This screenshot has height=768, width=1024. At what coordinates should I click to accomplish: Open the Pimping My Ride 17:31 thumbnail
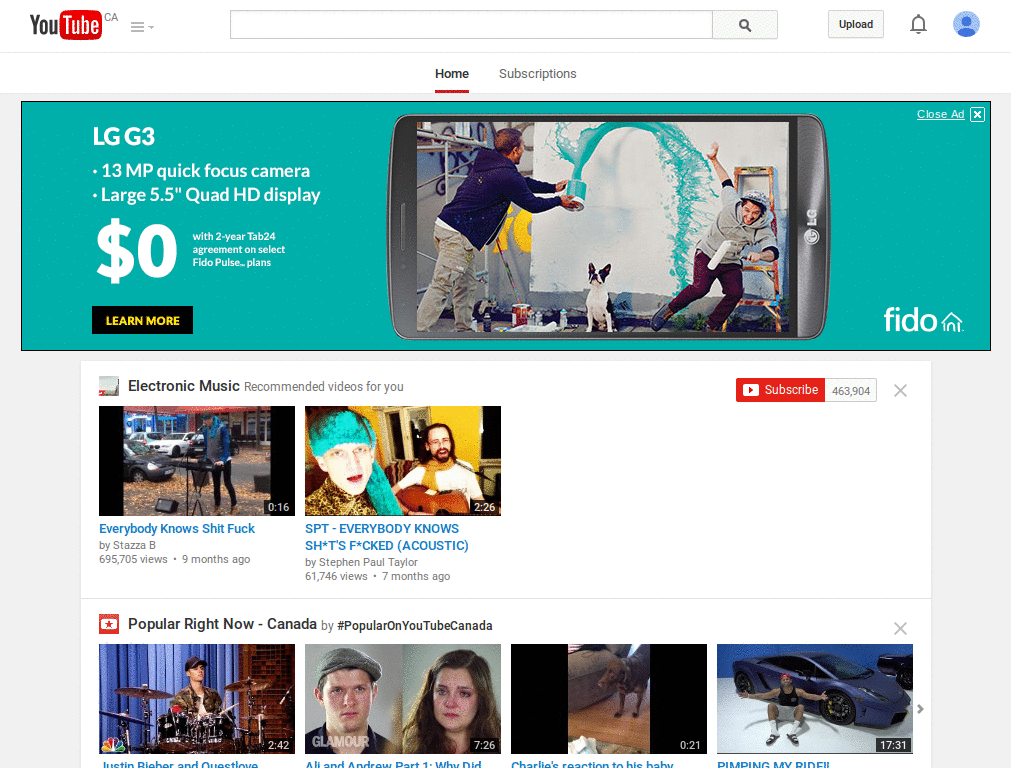(x=815, y=699)
